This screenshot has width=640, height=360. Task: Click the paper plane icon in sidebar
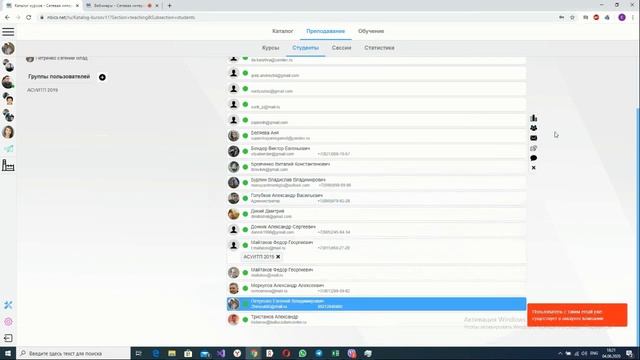[x=9, y=149]
